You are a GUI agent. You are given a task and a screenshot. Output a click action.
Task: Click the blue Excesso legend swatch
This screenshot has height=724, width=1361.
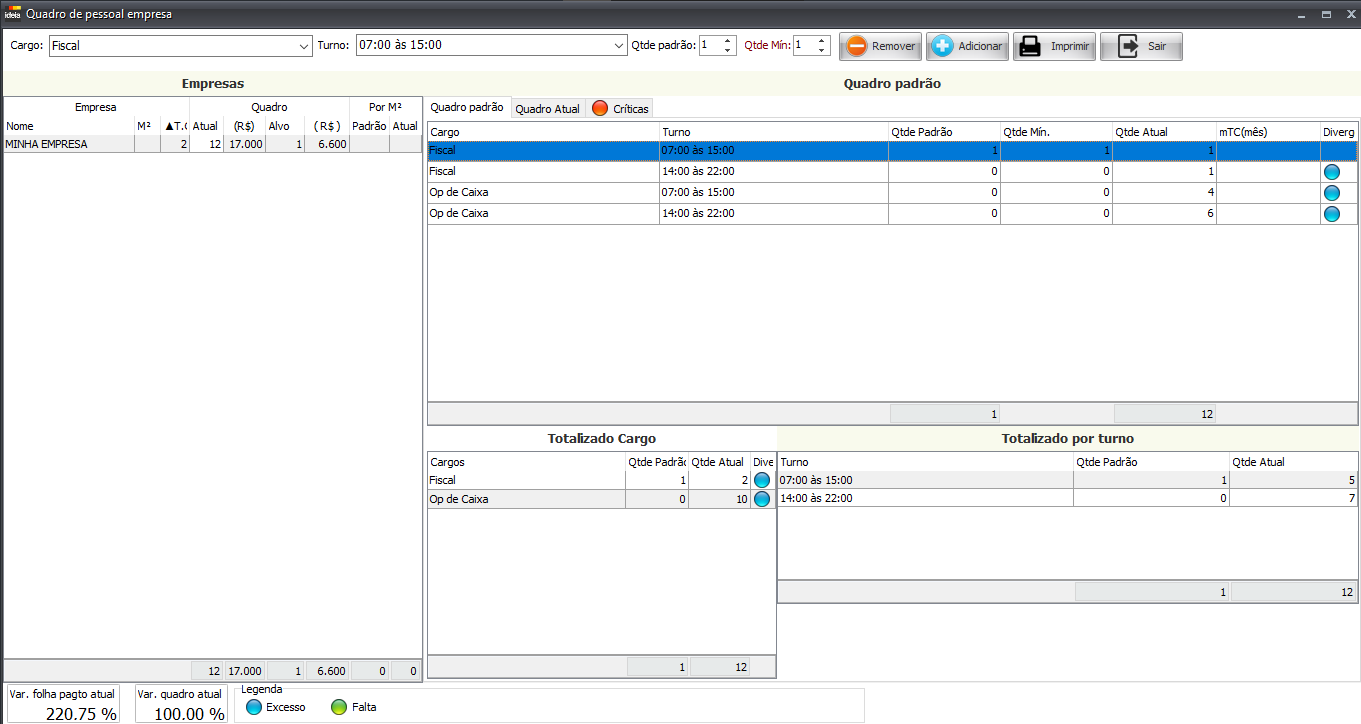tap(254, 707)
